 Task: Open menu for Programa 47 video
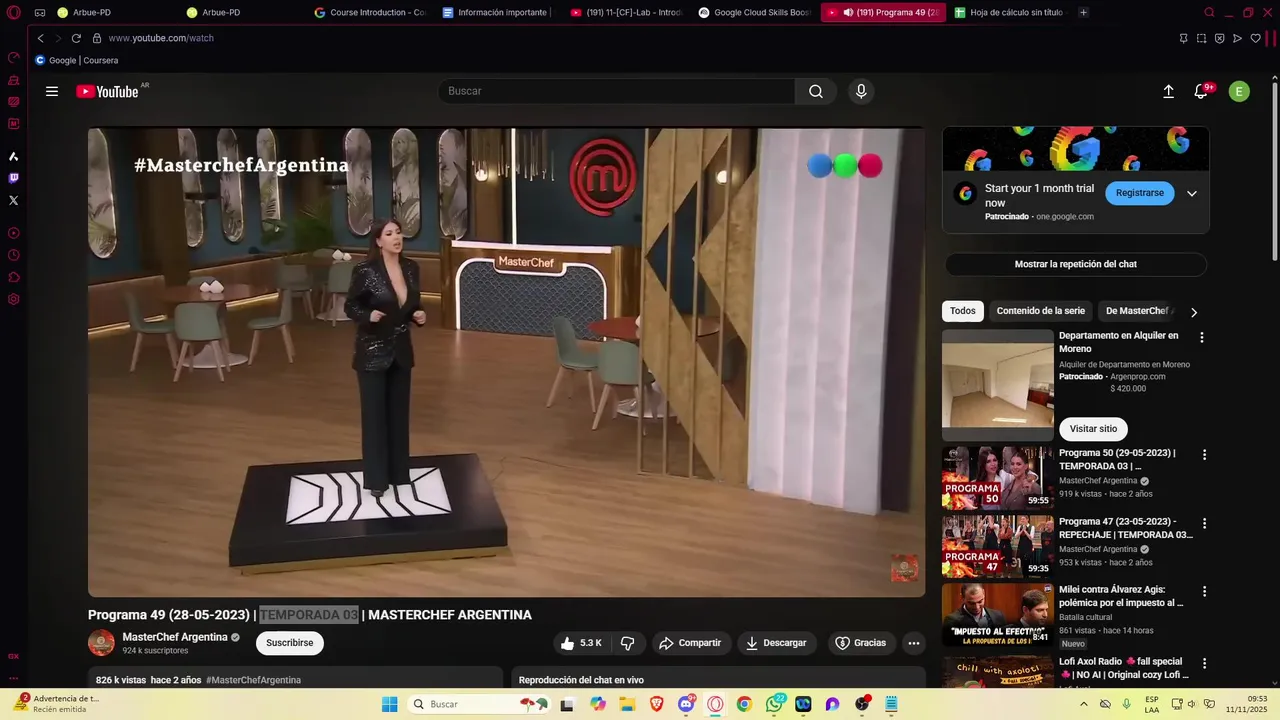pos(1204,524)
